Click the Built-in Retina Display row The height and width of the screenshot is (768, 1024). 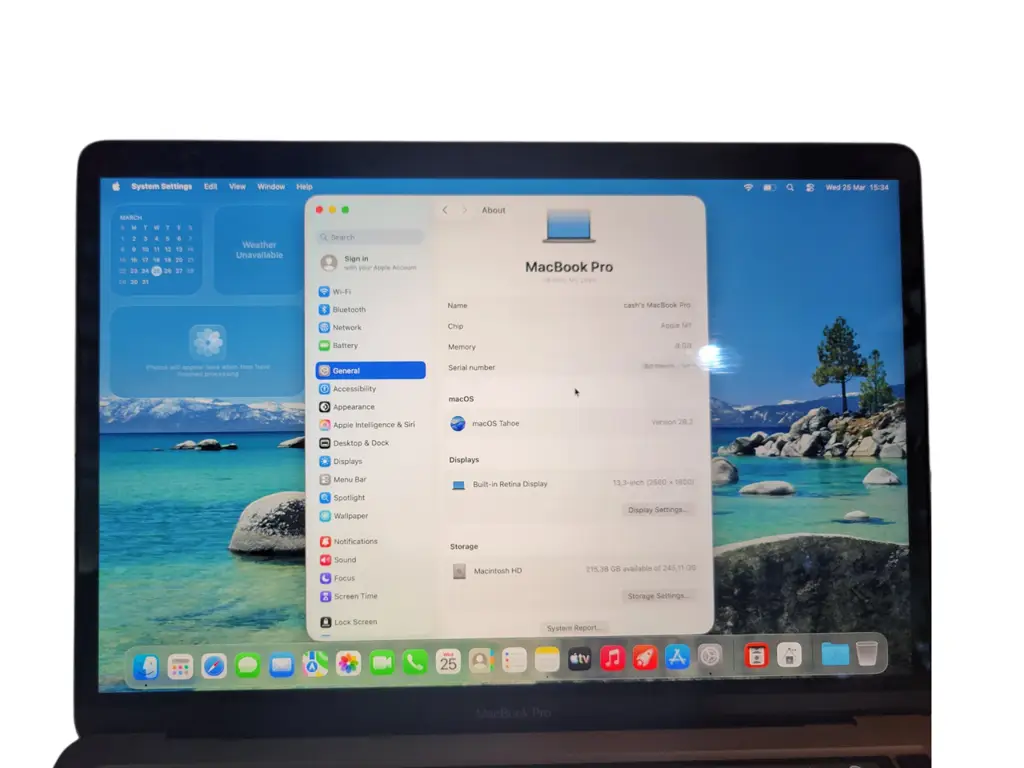tap(572, 484)
